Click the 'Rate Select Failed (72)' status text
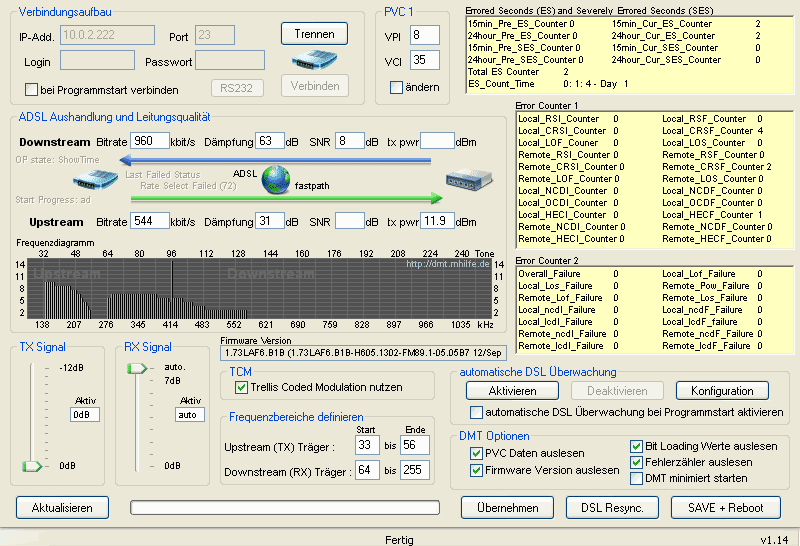The width and height of the screenshot is (800, 546). click(x=188, y=186)
